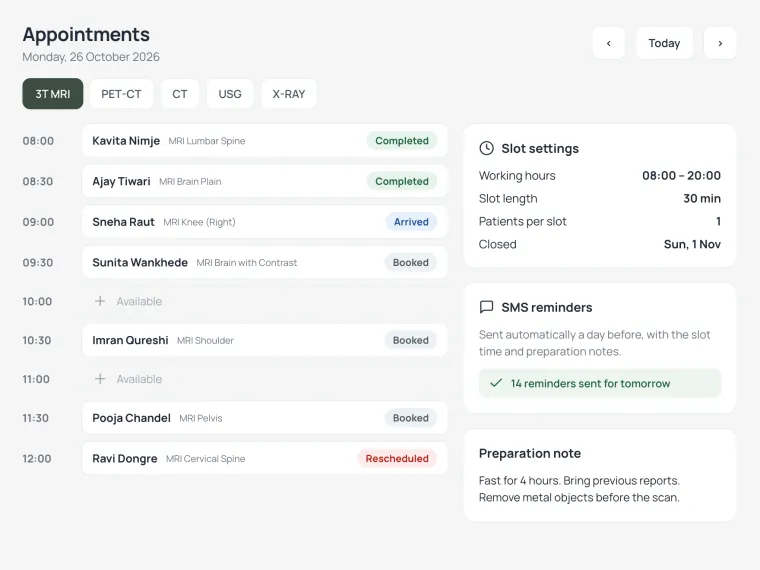
Task: Open Imran Qureshi's appointment
Action: [x=265, y=340]
